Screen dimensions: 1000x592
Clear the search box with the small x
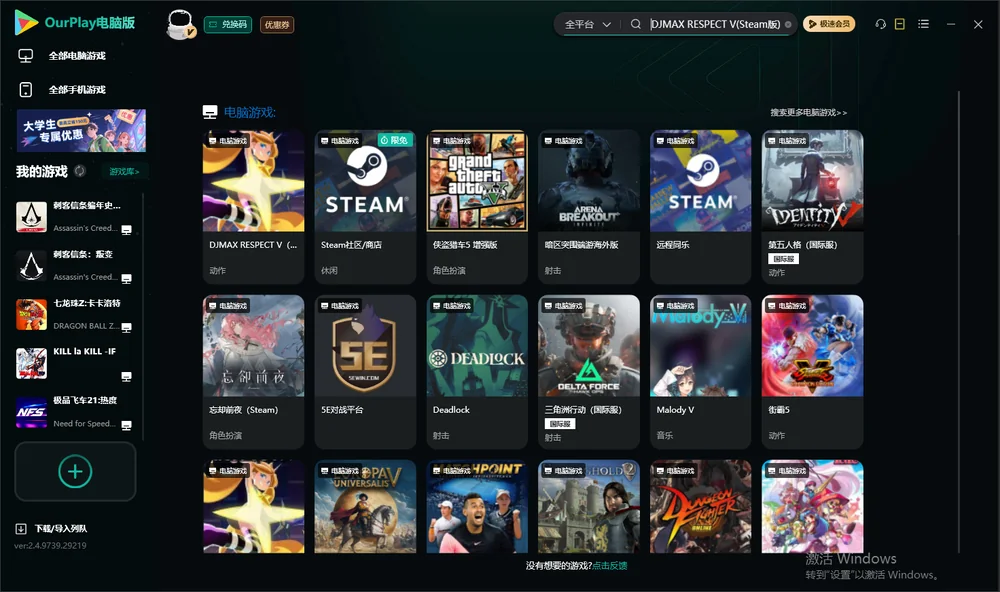(788, 25)
